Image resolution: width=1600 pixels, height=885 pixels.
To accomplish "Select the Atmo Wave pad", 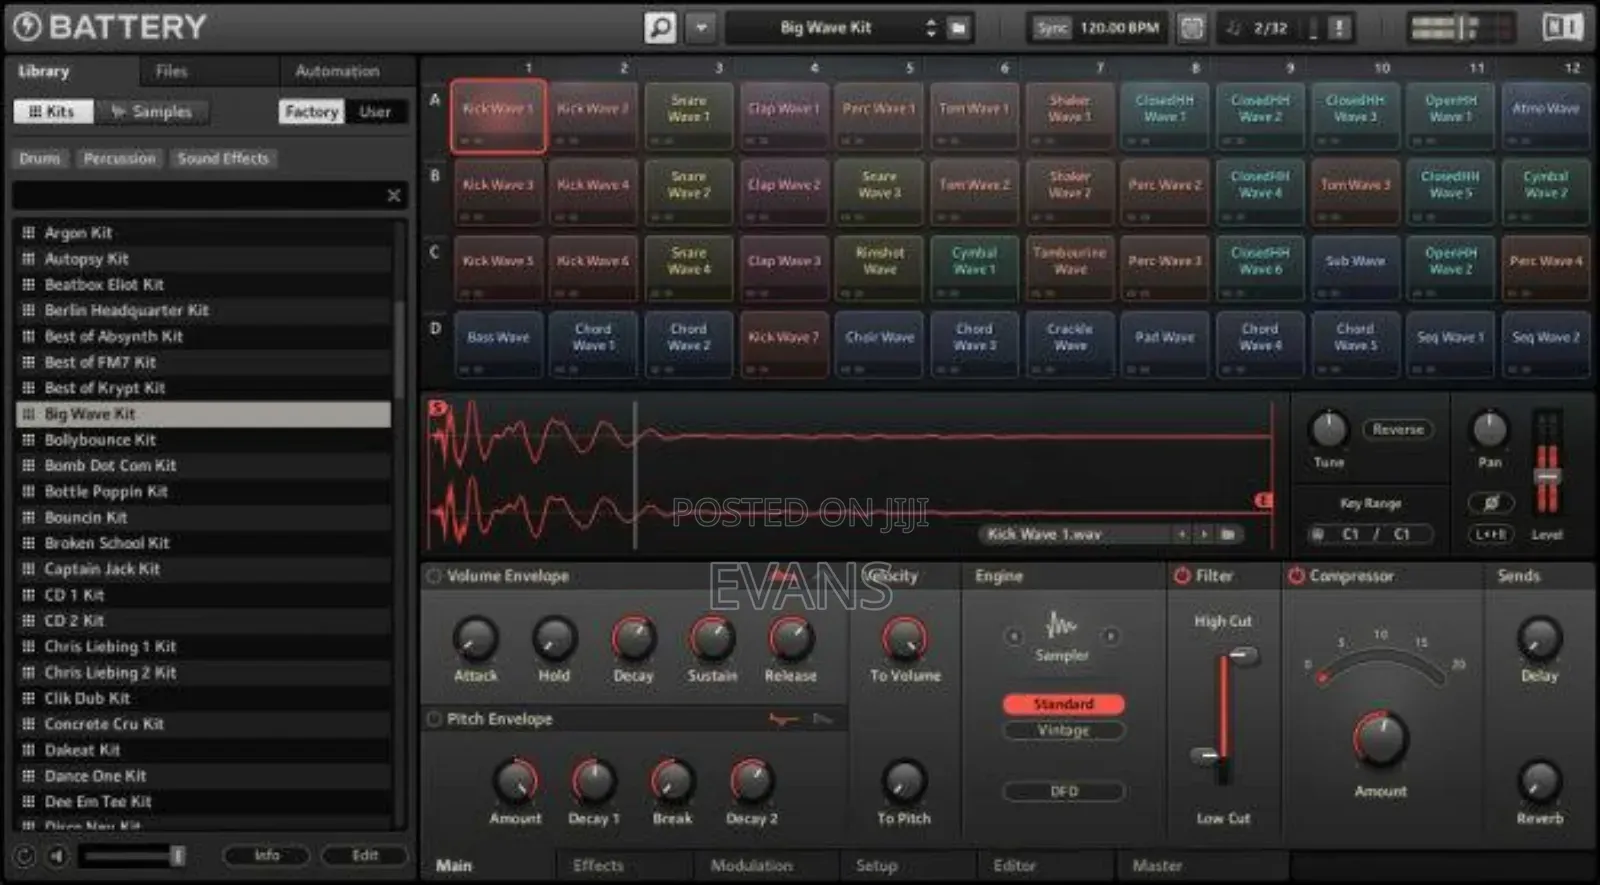I will 1546,116.
